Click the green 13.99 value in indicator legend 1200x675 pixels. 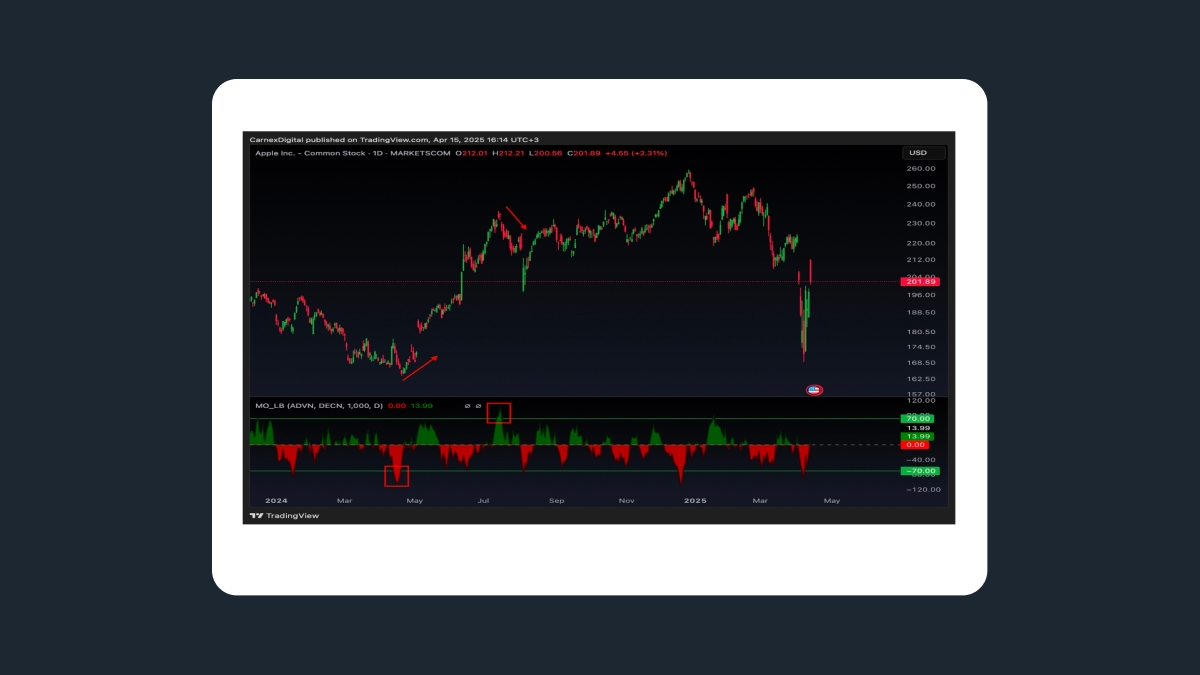coord(421,406)
